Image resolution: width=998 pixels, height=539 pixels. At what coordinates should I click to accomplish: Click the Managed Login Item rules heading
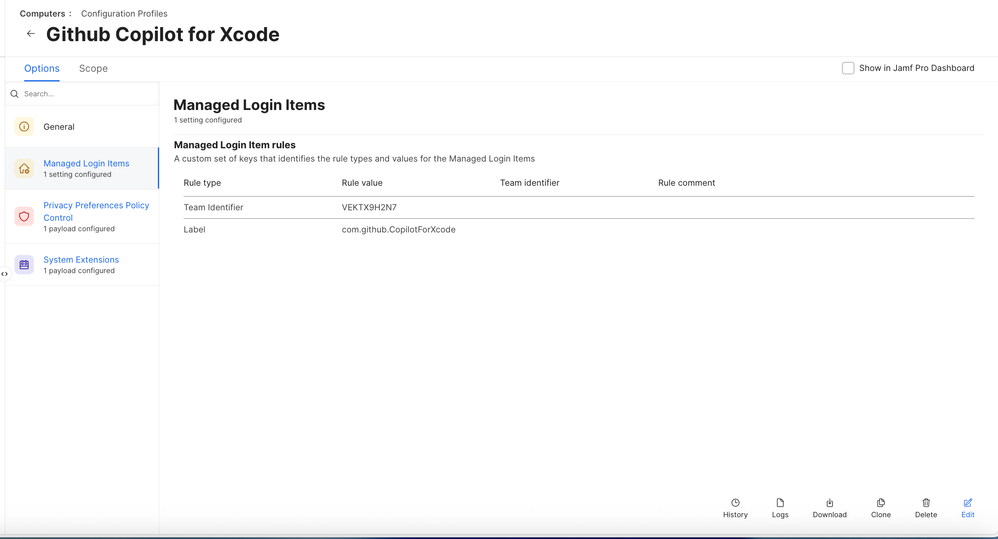[235, 145]
